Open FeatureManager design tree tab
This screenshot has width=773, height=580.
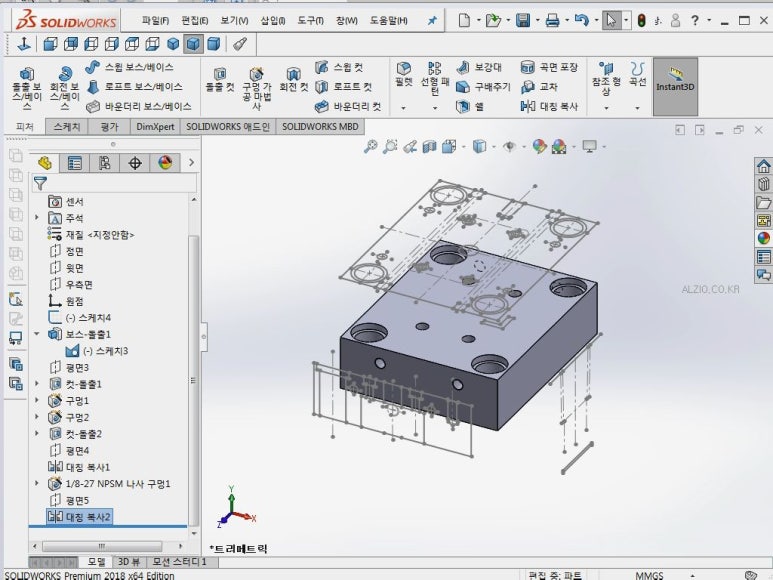tap(45, 163)
